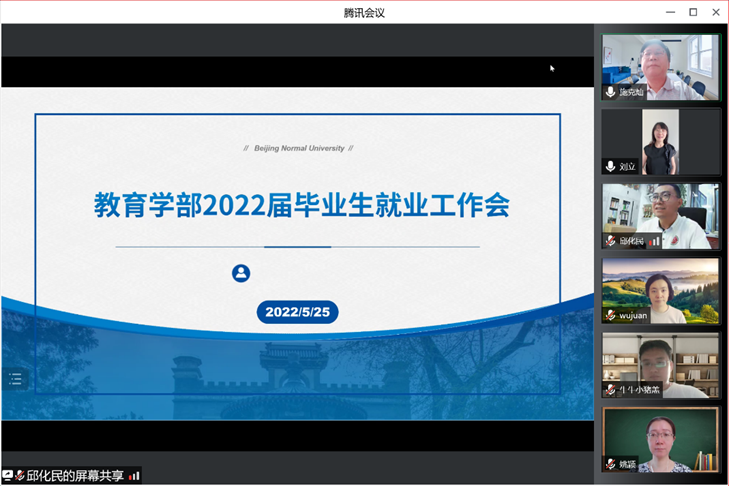Click the 2022/5/25 date badge

(x=297, y=312)
